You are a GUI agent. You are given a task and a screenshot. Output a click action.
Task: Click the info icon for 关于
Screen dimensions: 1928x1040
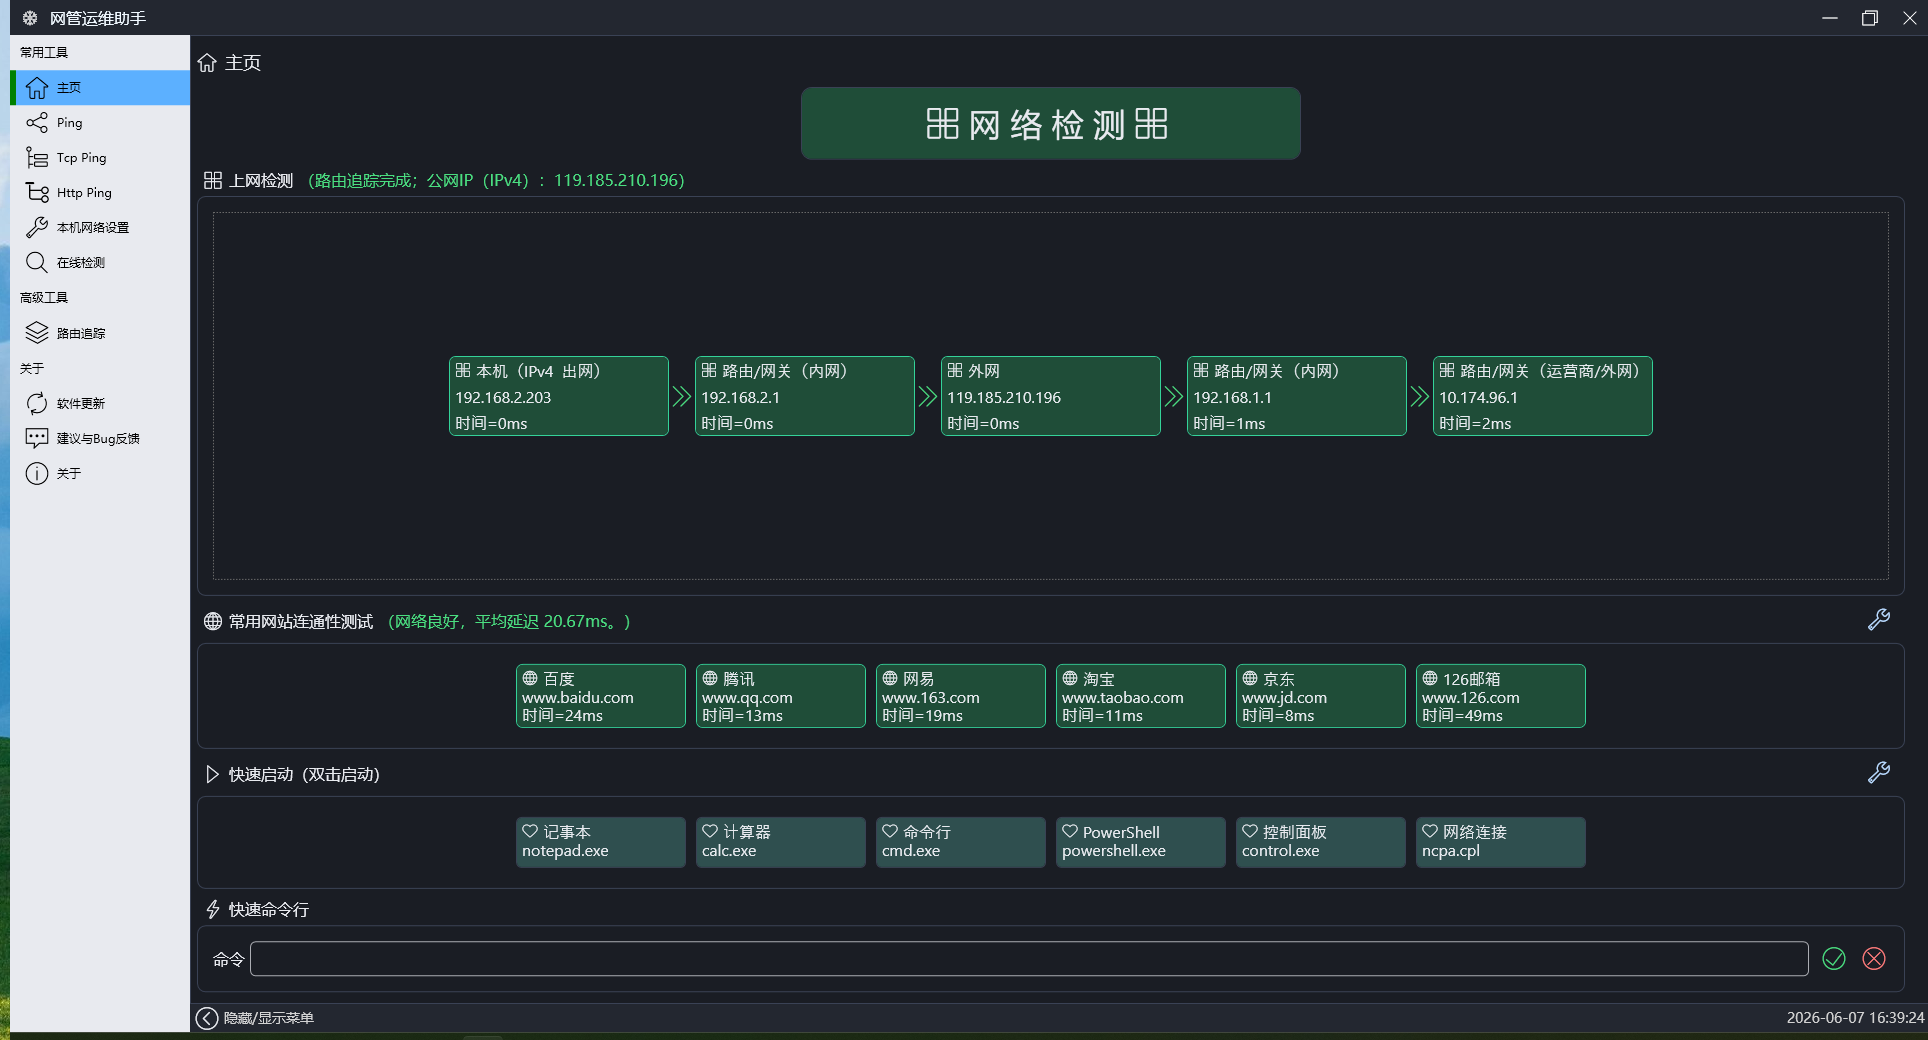37,474
